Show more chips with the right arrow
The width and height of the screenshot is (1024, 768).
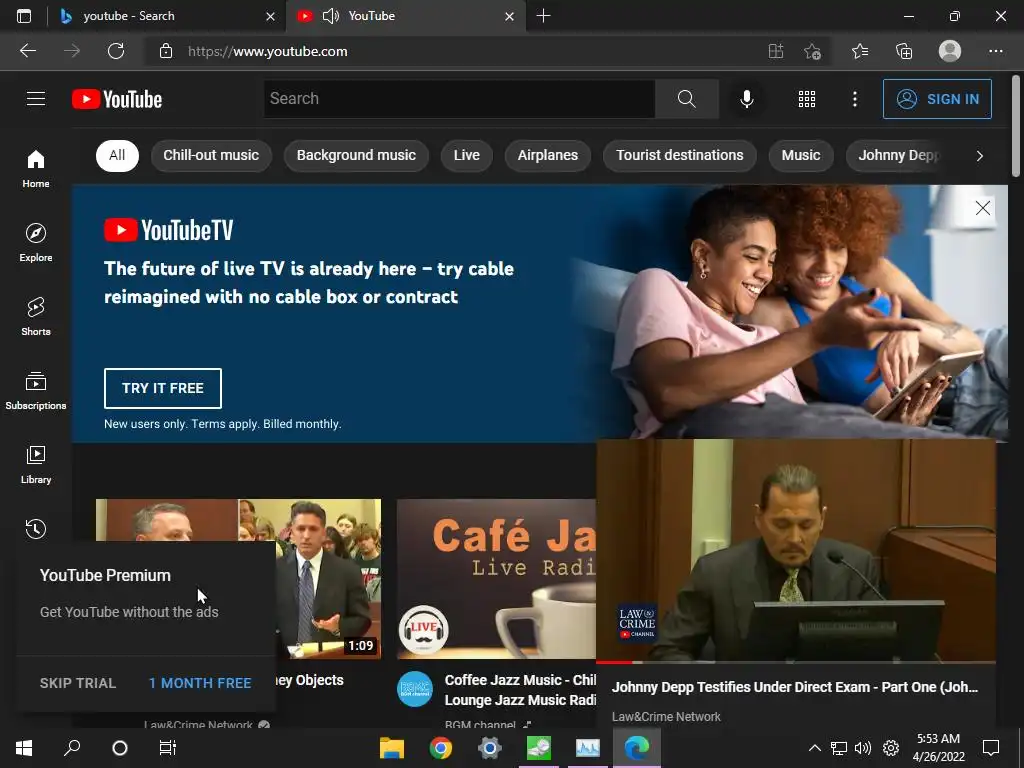(980, 156)
